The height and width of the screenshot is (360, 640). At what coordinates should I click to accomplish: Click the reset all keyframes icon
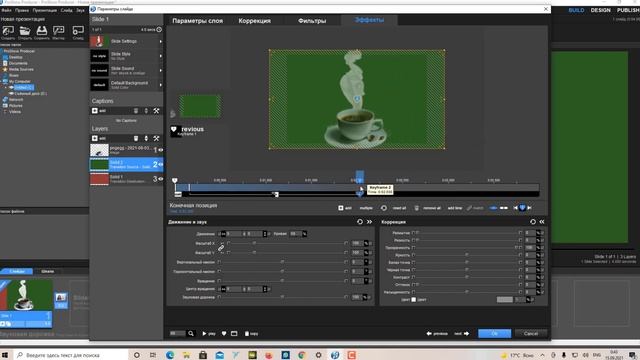pyautogui.click(x=384, y=208)
